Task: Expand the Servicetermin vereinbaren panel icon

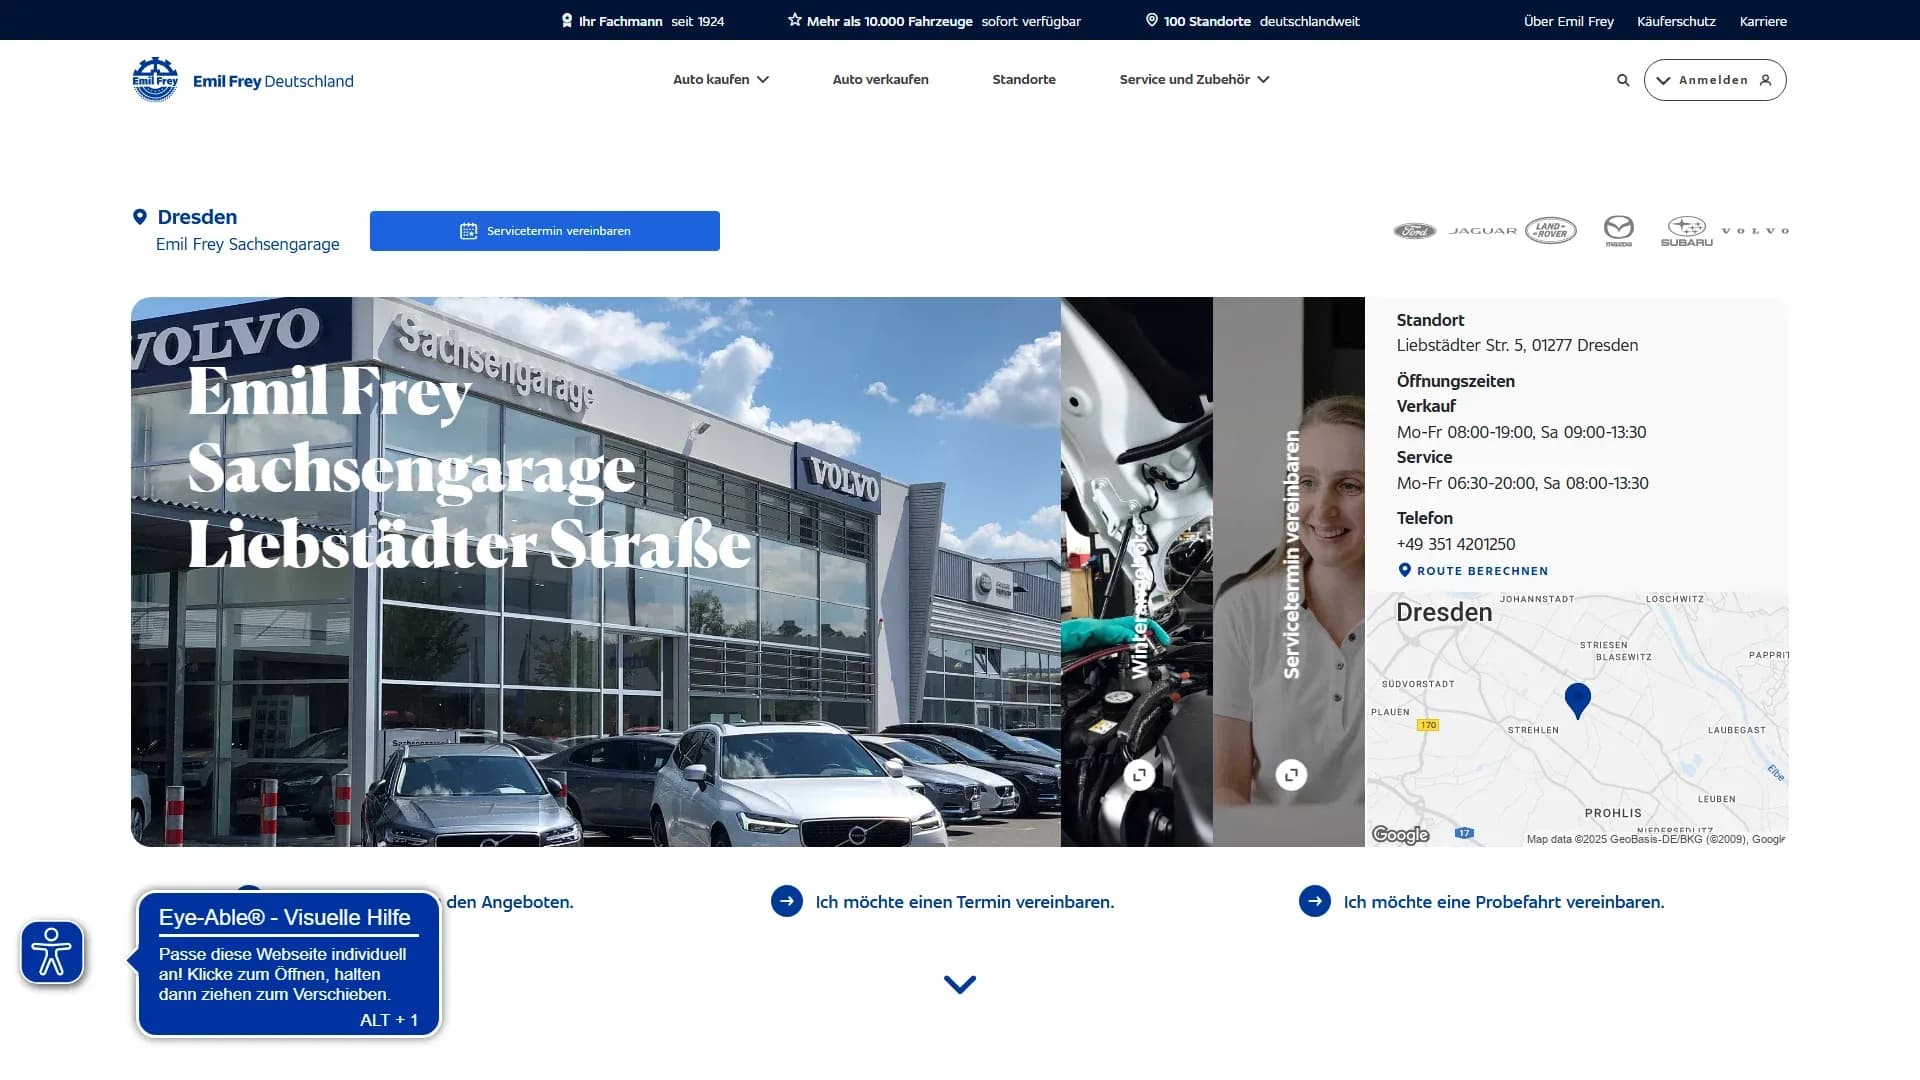Action: [x=1291, y=775]
